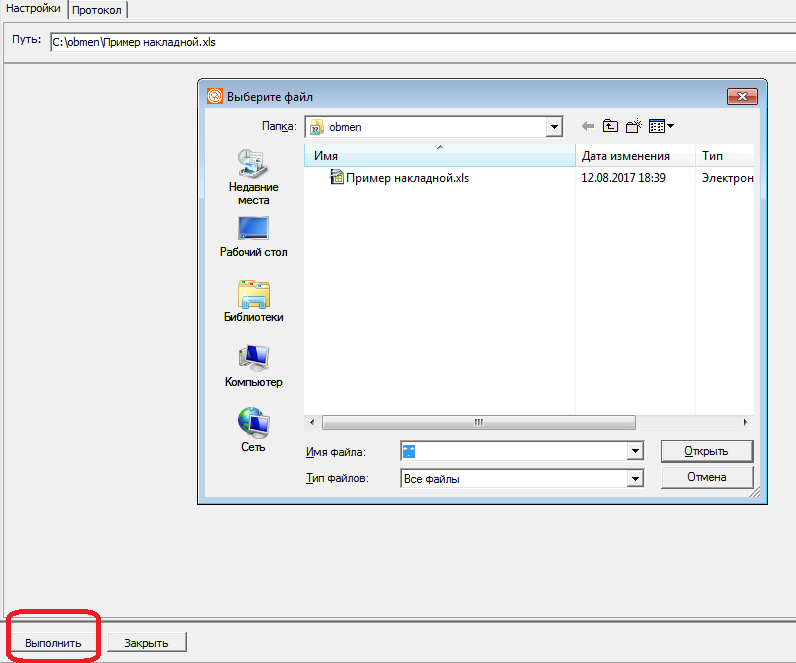This screenshot has width=796, height=663.
Task: Select Рабочий стол in places sidebar
Action: 253,237
